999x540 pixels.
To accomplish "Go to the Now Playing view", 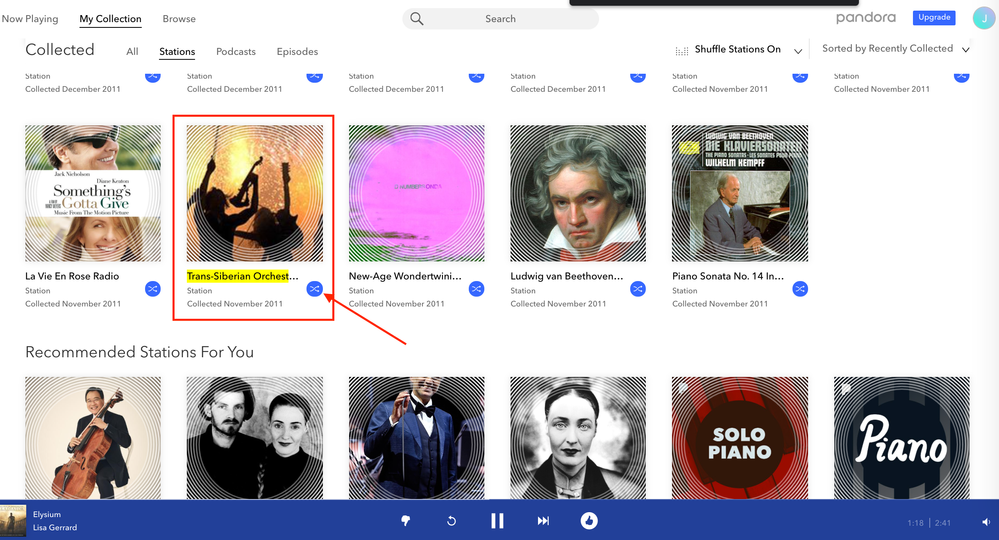I will point(30,19).
